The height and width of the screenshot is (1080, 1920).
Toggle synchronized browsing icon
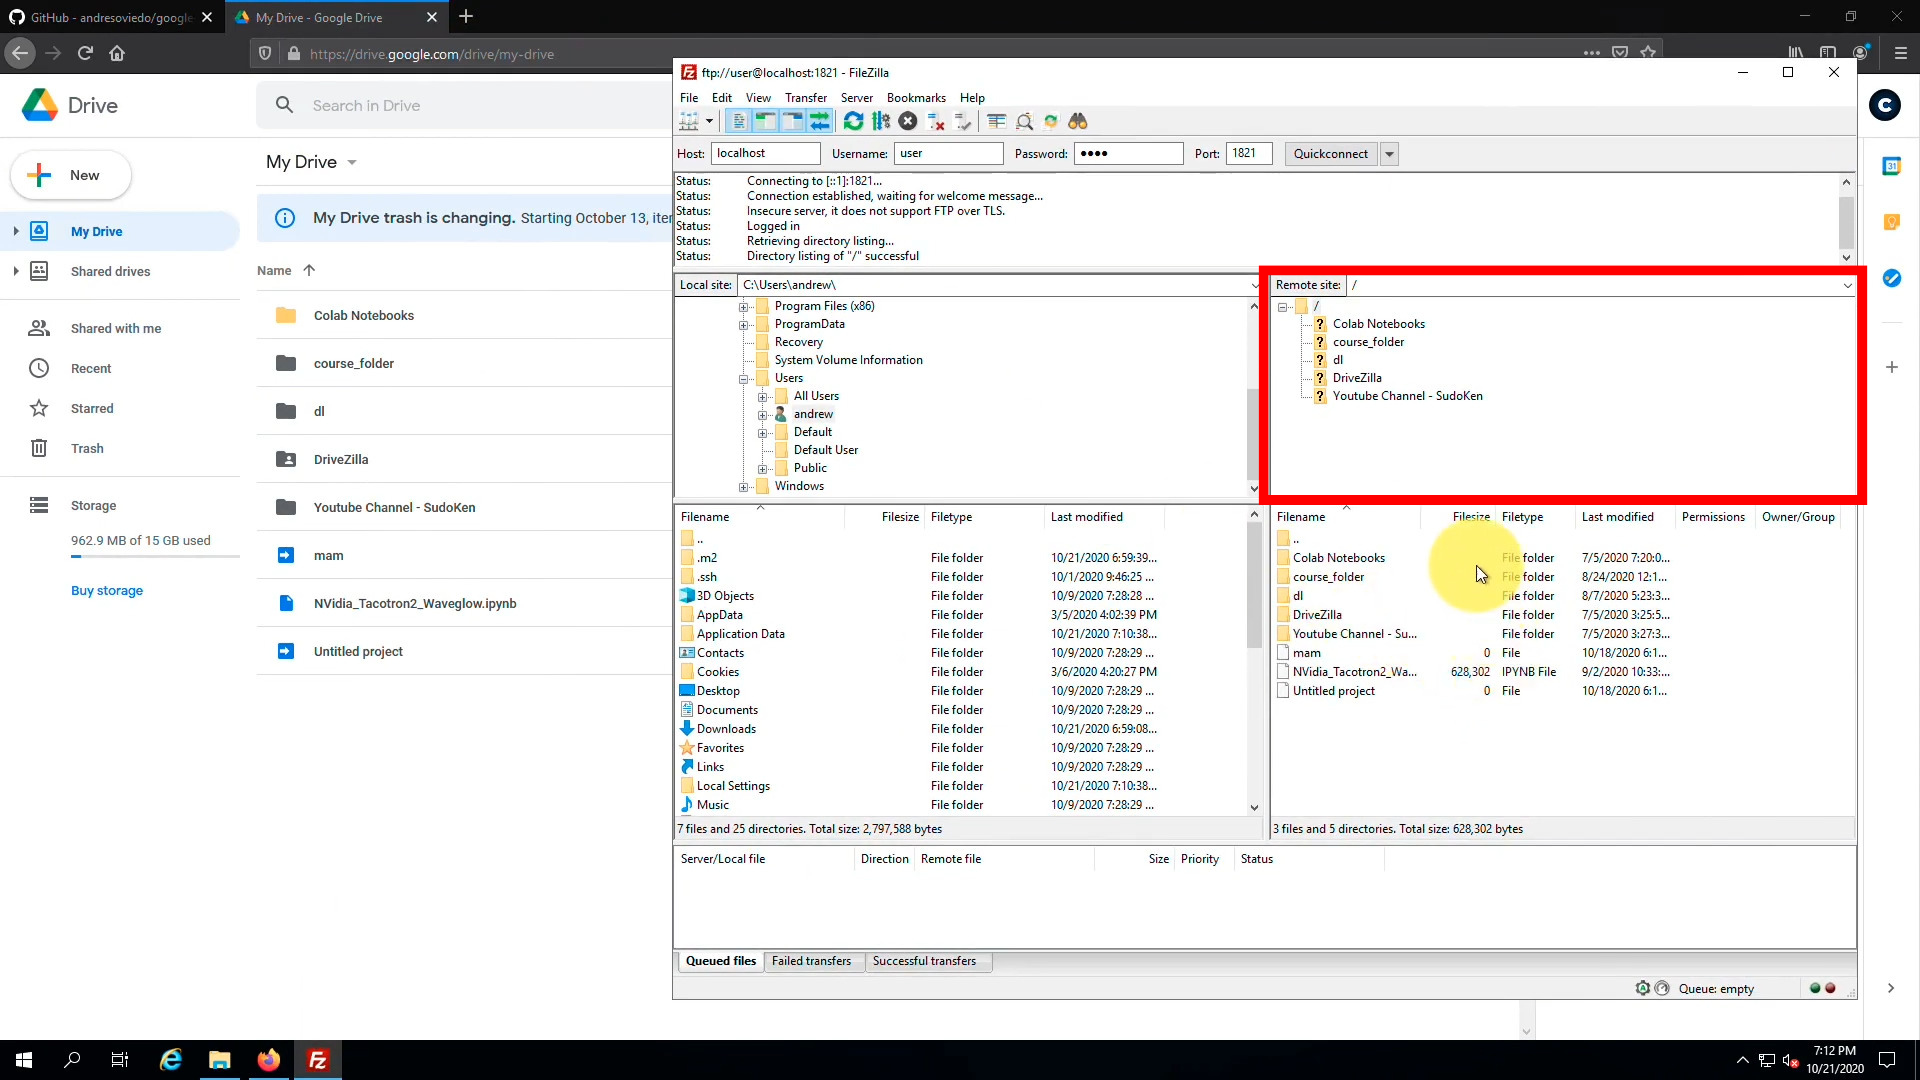click(1051, 121)
